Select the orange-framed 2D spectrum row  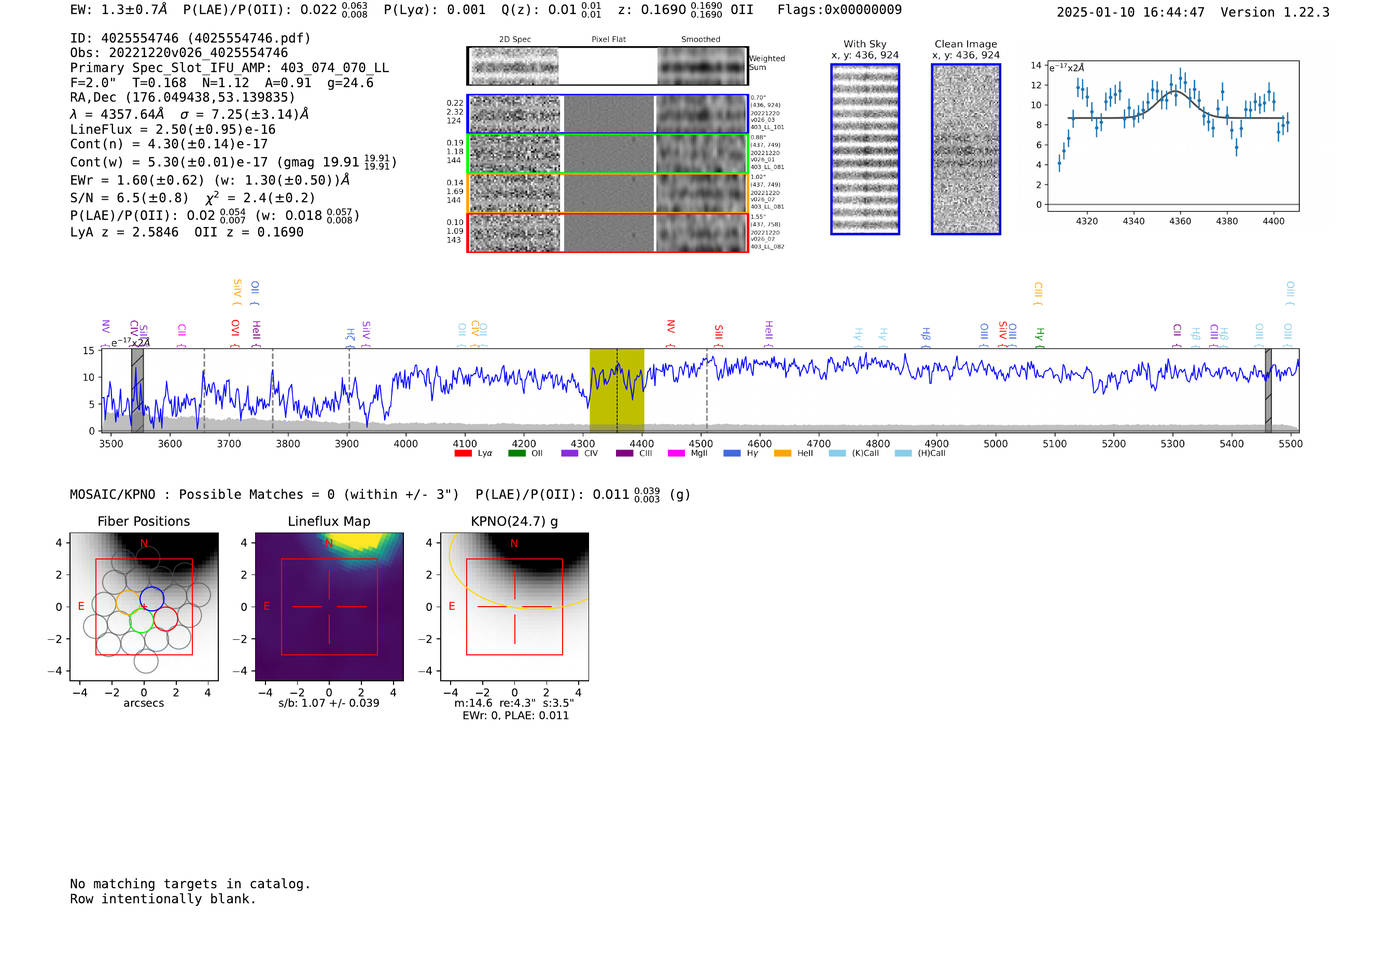pos(608,193)
